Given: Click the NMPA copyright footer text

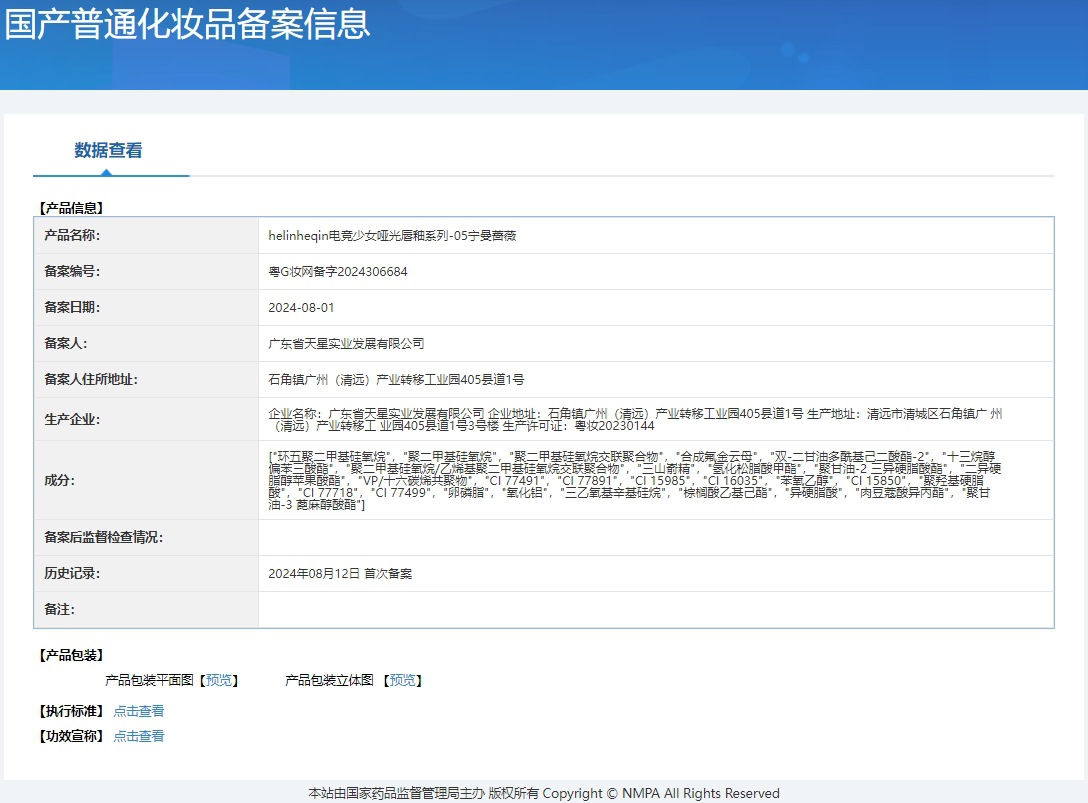Looking at the screenshot, I should [x=544, y=793].
